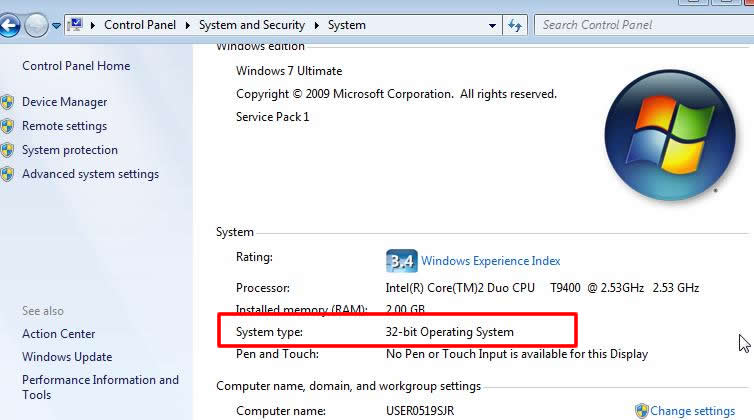Select the System breadcrumb

347,25
